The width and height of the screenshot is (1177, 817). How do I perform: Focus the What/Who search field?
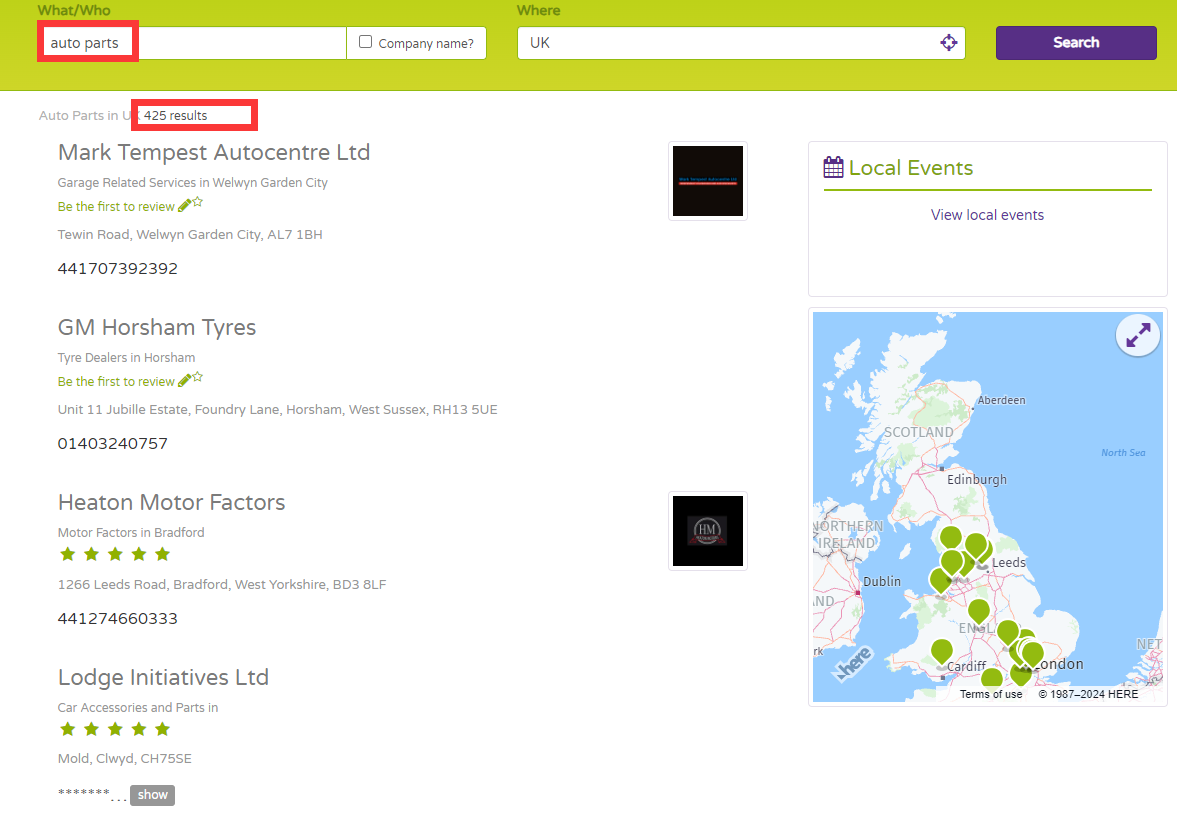click(192, 43)
